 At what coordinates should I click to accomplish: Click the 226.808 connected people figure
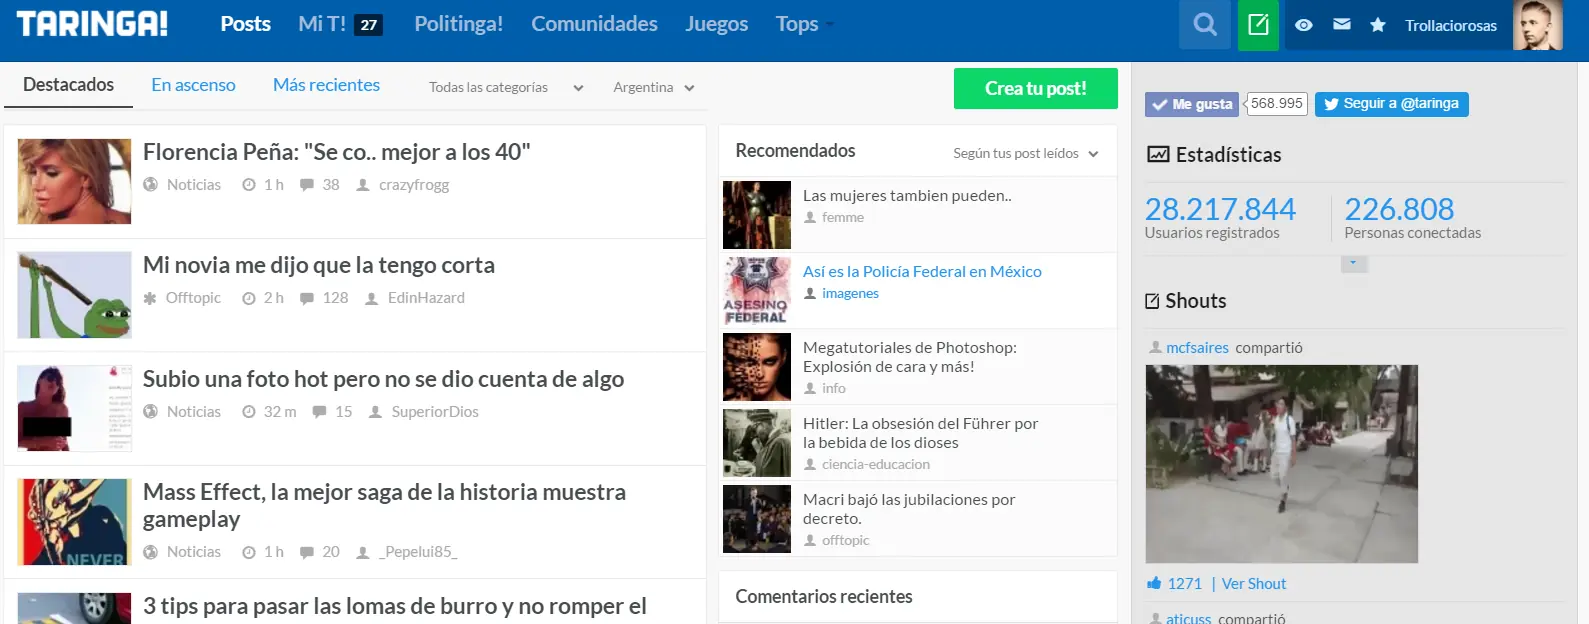pos(1399,208)
